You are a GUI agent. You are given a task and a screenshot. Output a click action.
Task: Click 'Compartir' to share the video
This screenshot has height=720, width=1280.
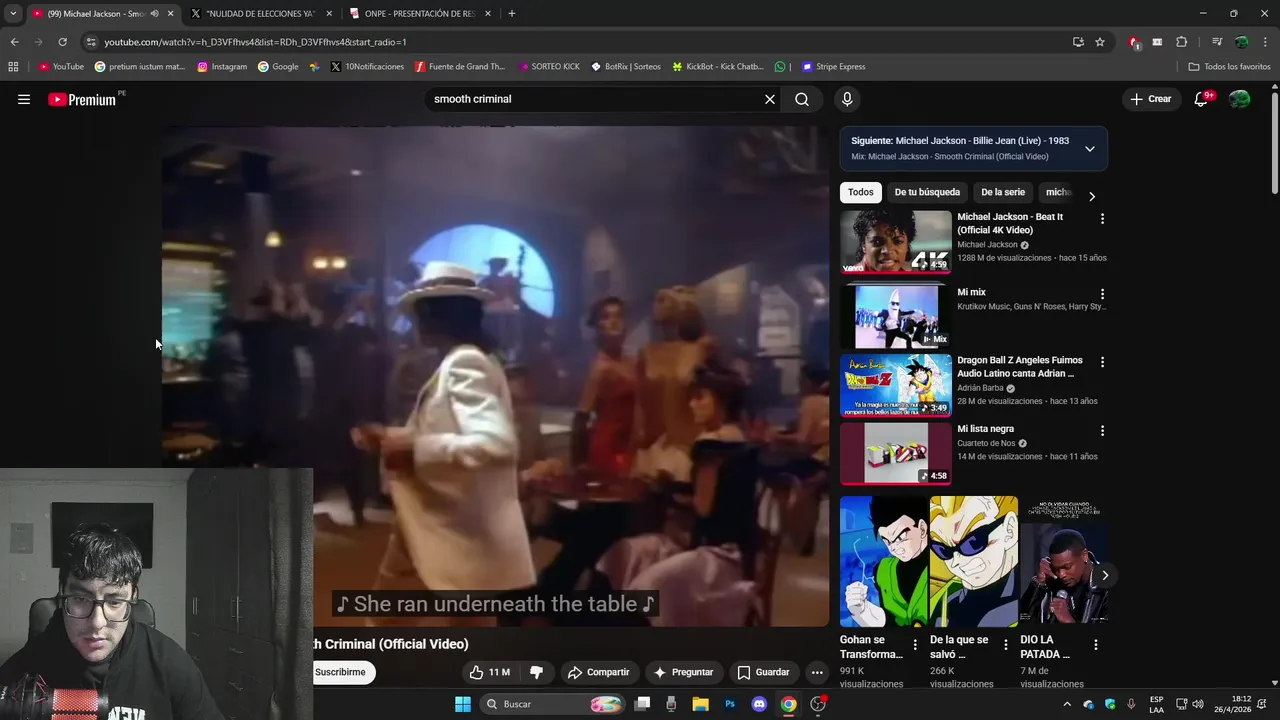[x=598, y=672]
